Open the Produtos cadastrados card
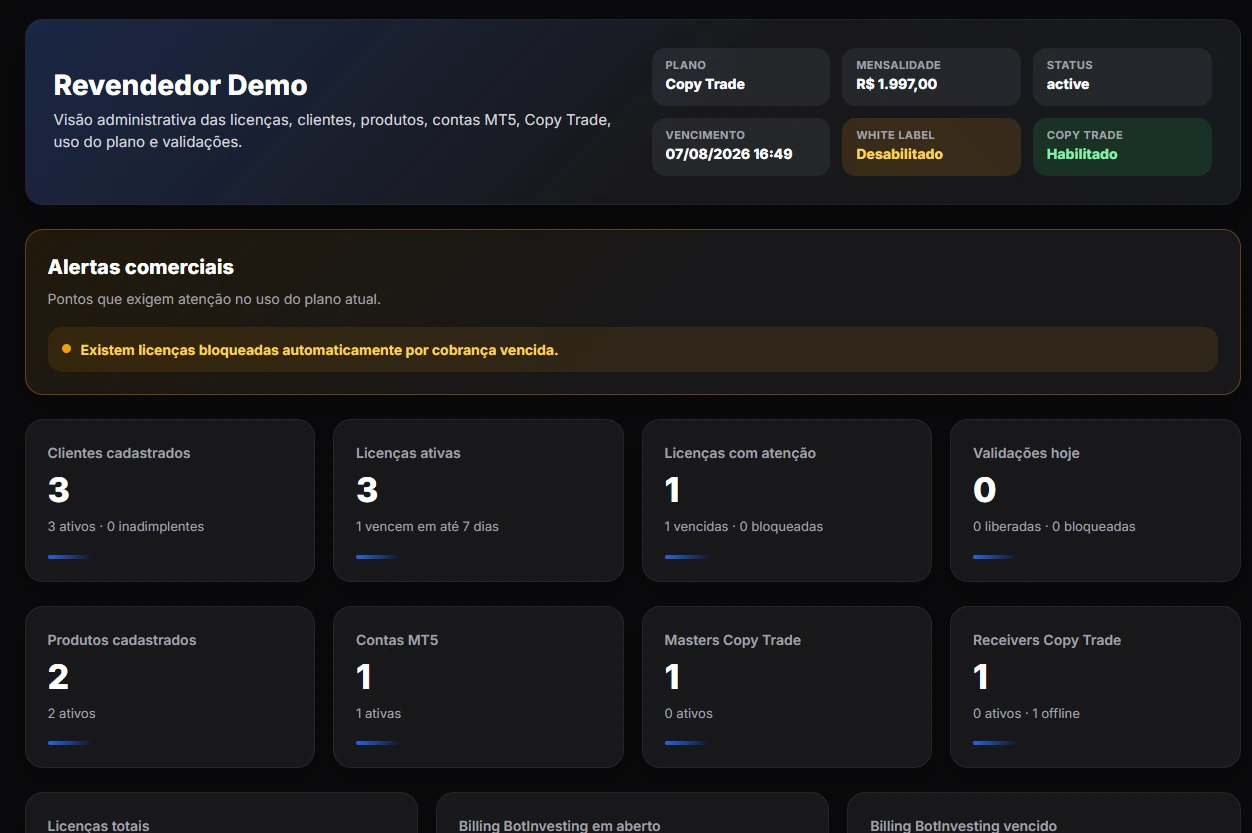Image resolution: width=1252 pixels, height=833 pixels. pyautogui.click(x=170, y=687)
